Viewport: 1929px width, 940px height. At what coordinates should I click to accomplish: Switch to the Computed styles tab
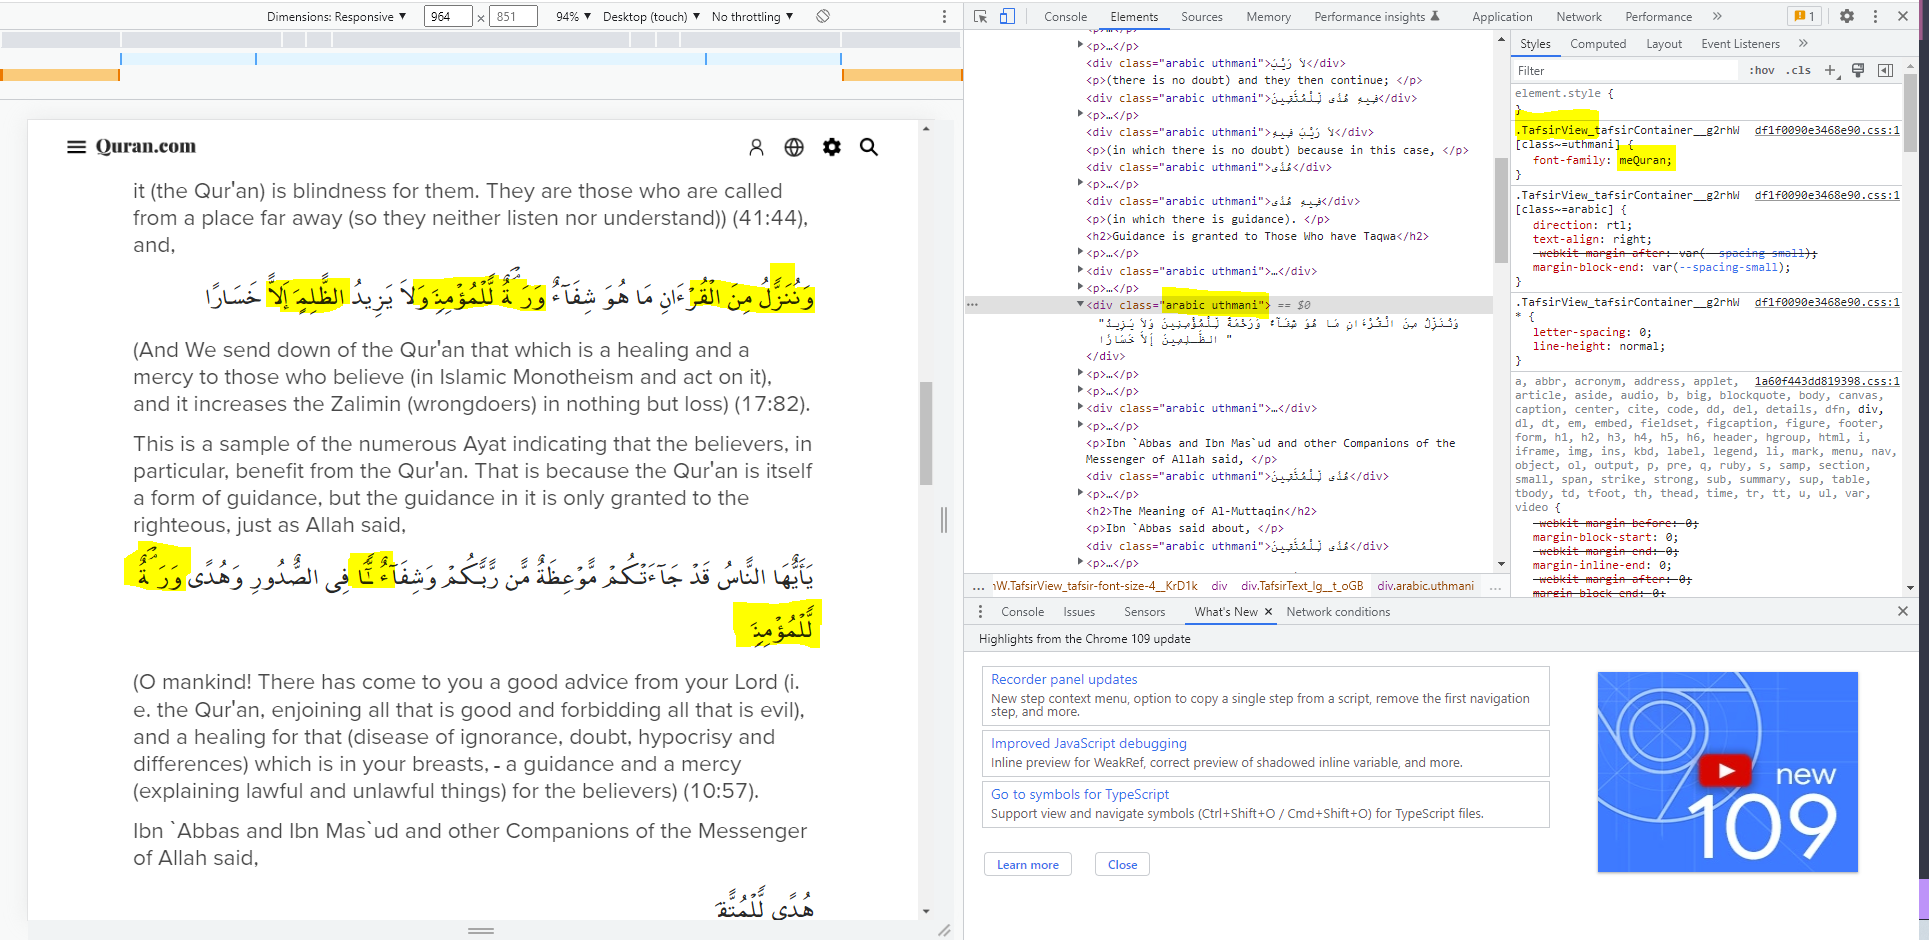tap(1598, 44)
